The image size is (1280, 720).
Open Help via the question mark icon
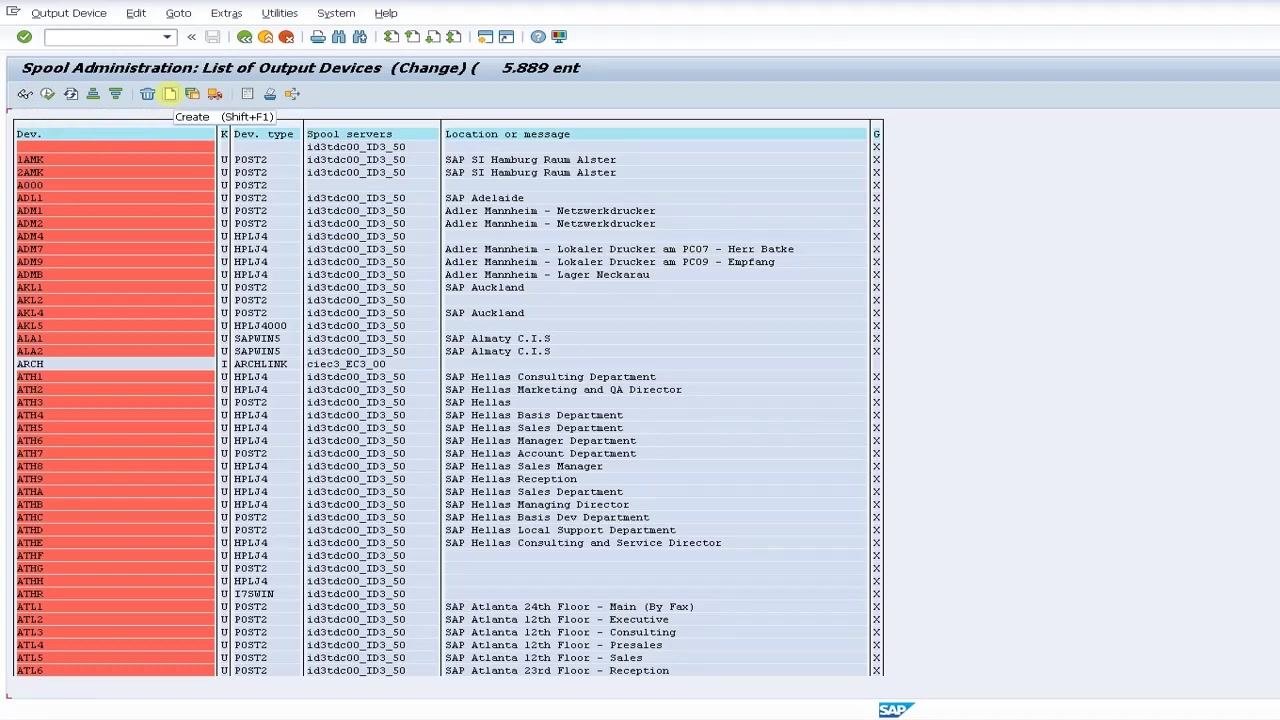(x=538, y=37)
